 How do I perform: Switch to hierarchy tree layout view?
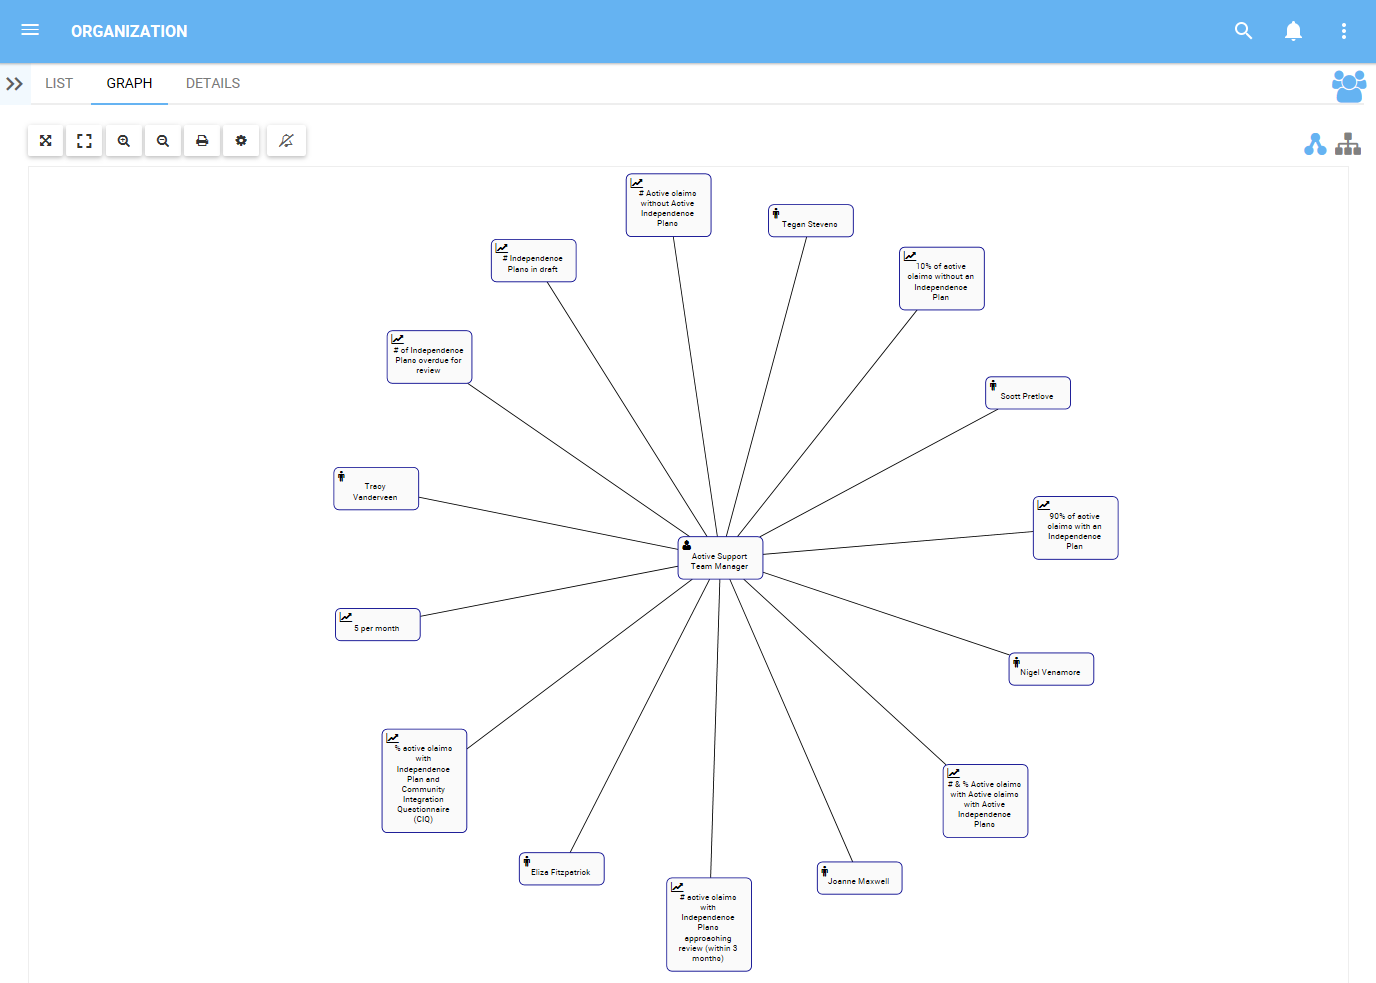tap(1348, 145)
